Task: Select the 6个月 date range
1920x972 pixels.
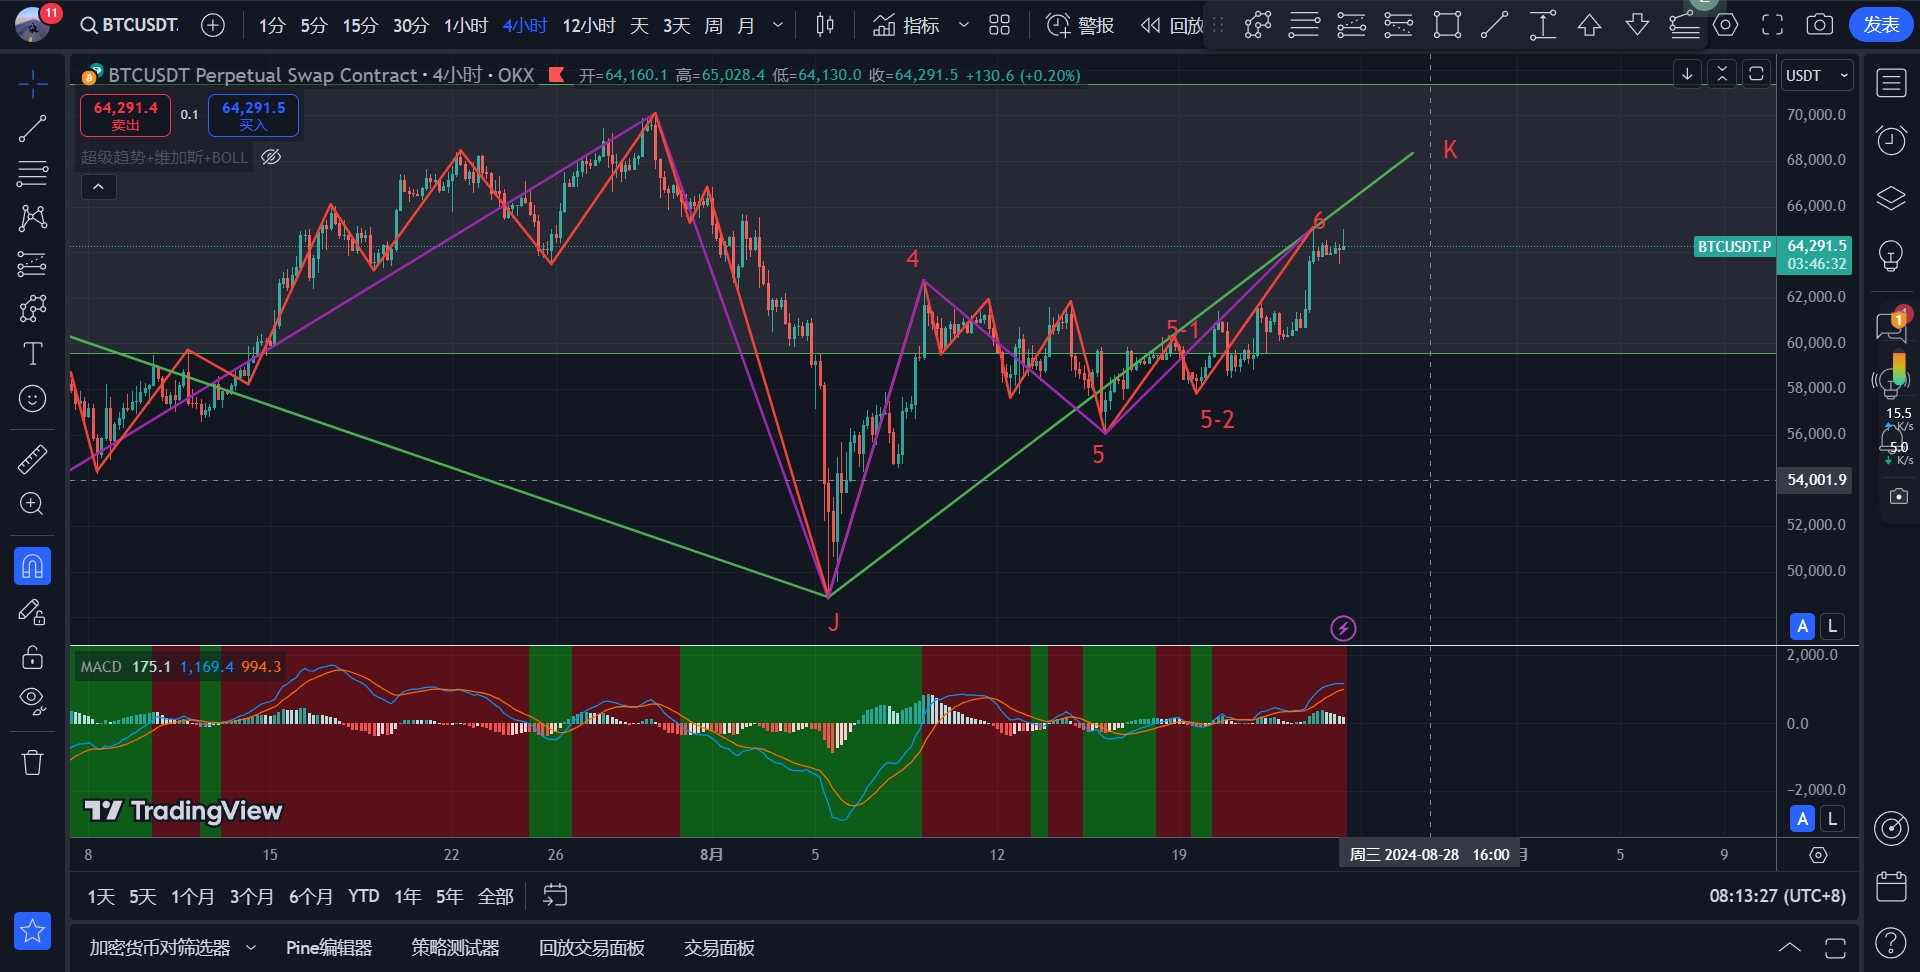Action: pyautogui.click(x=311, y=896)
